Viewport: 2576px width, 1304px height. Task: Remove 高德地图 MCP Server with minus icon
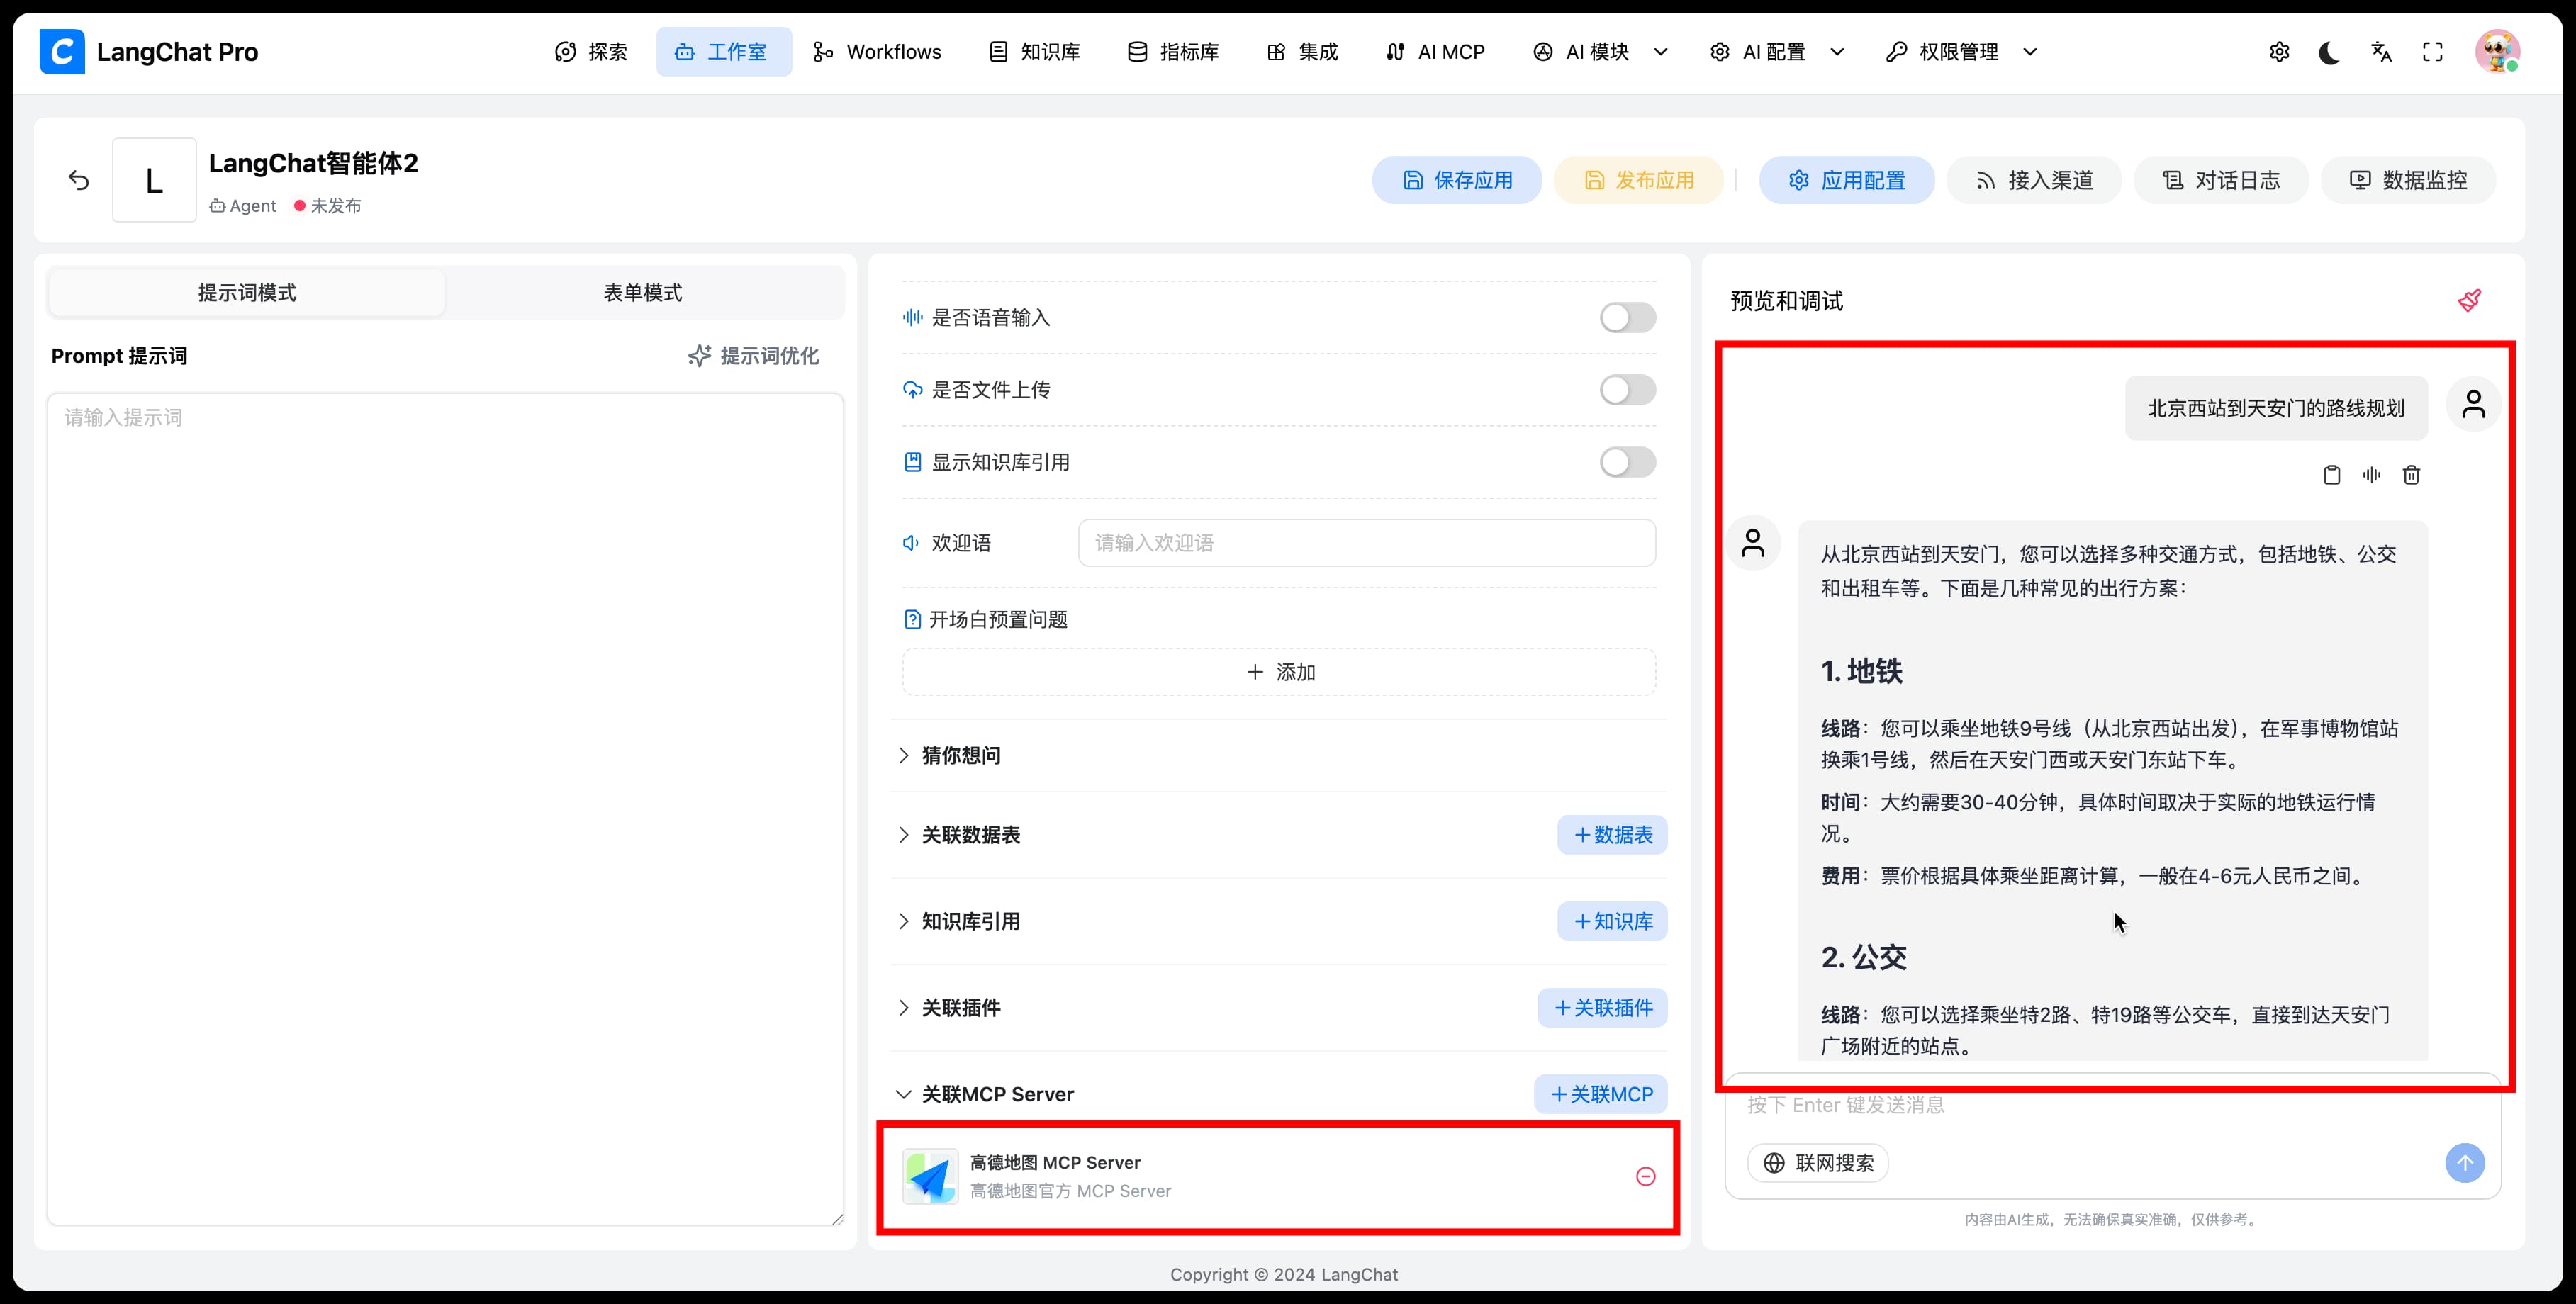pos(1645,1176)
